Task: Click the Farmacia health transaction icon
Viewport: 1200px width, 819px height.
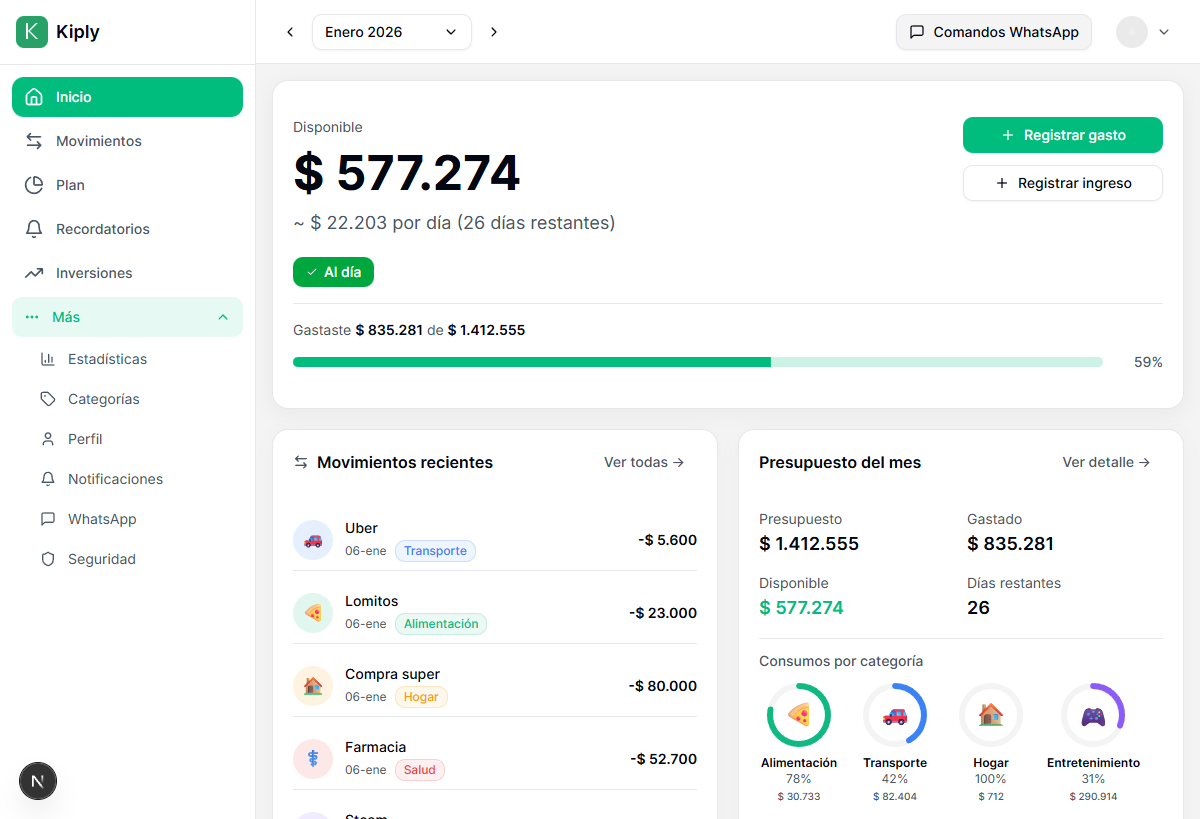Action: pyautogui.click(x=313, y=759)
